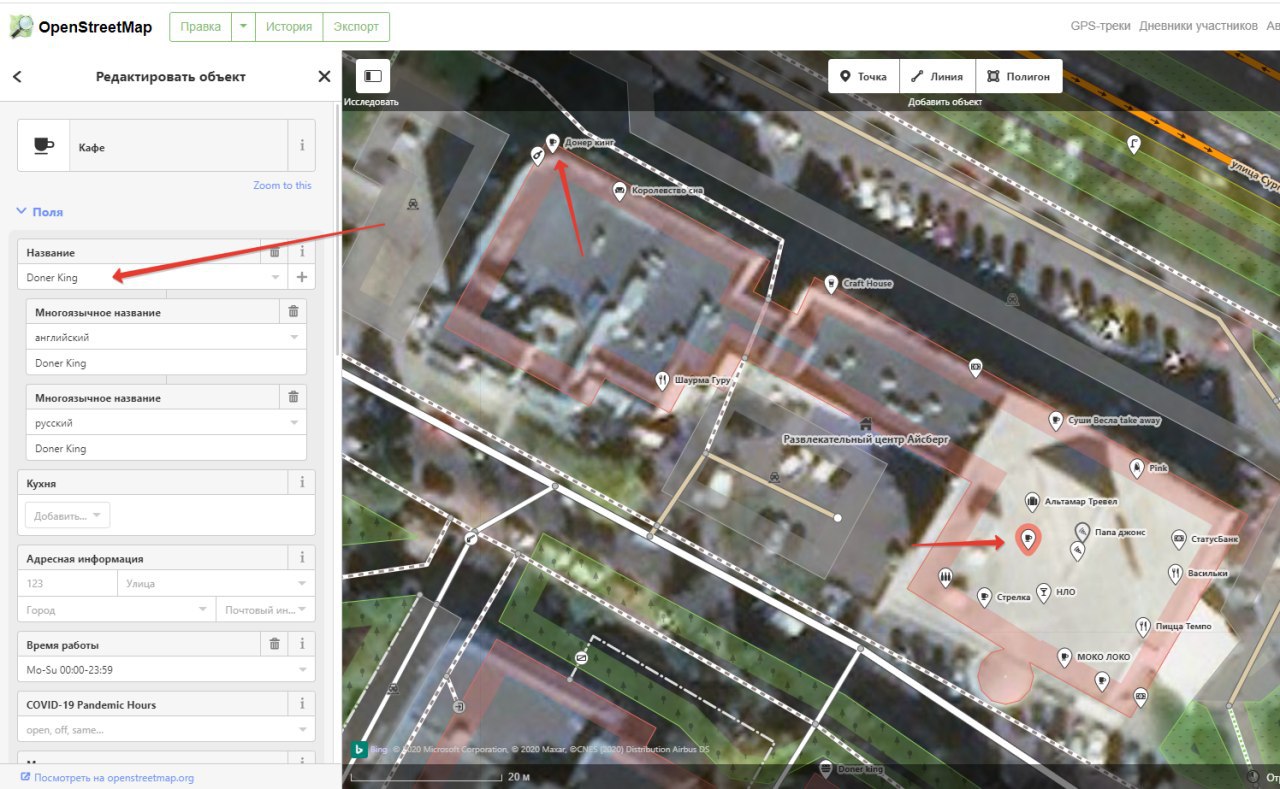Open the Улица street dropdown
Screen dimensions: 1280x789
click(301, 583)
